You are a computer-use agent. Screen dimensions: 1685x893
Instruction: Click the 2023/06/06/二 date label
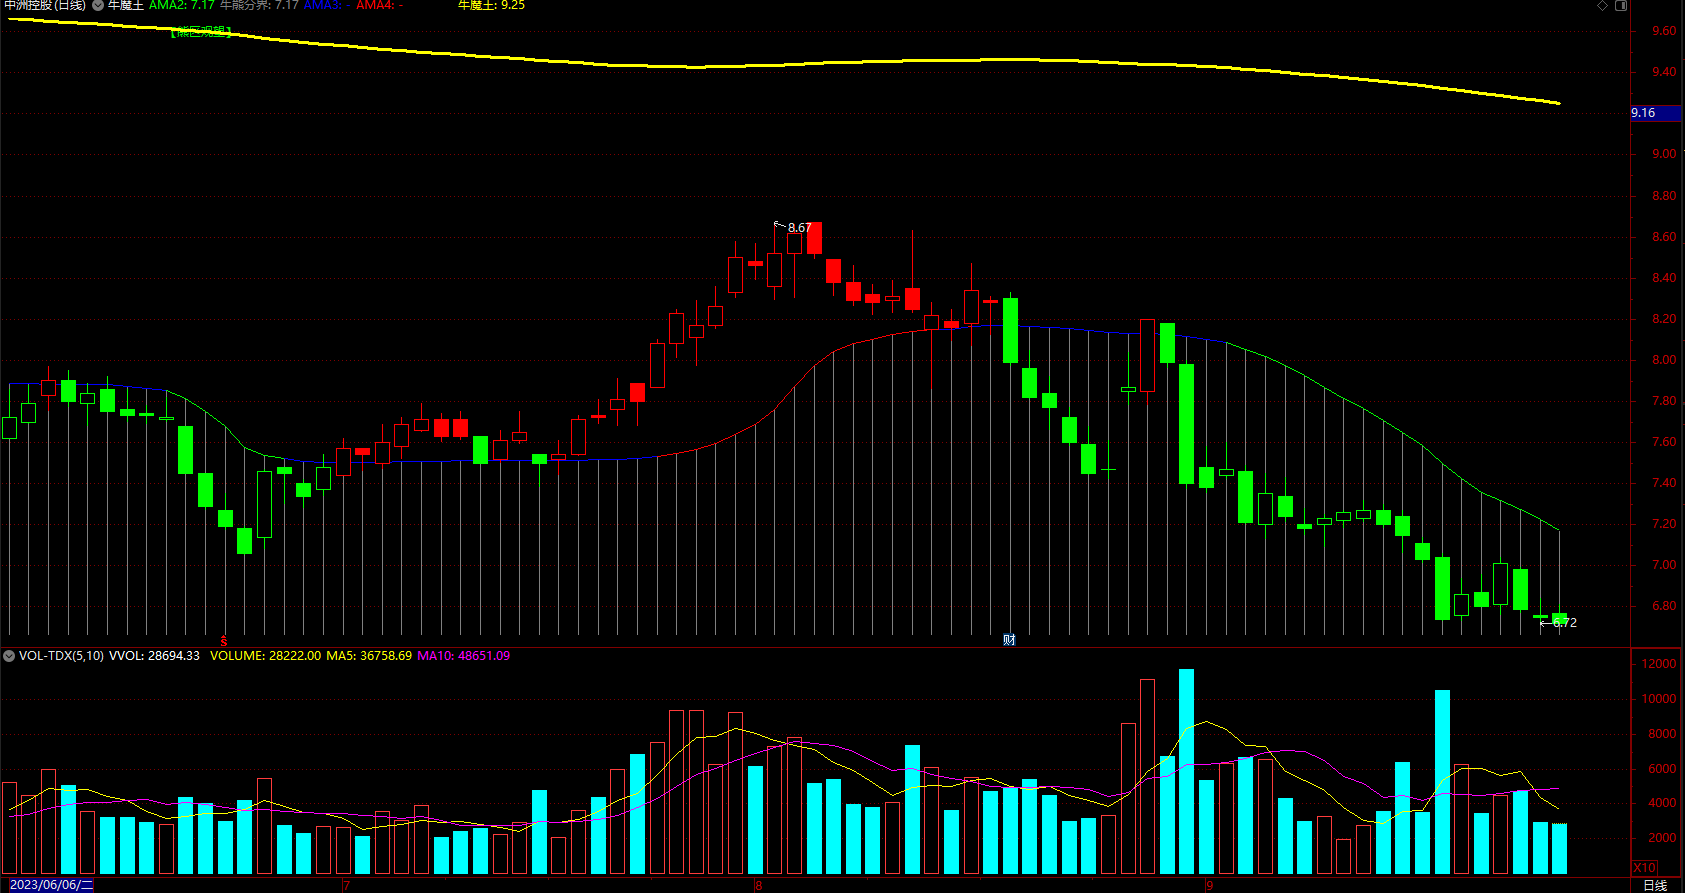(x=51, y=885)
